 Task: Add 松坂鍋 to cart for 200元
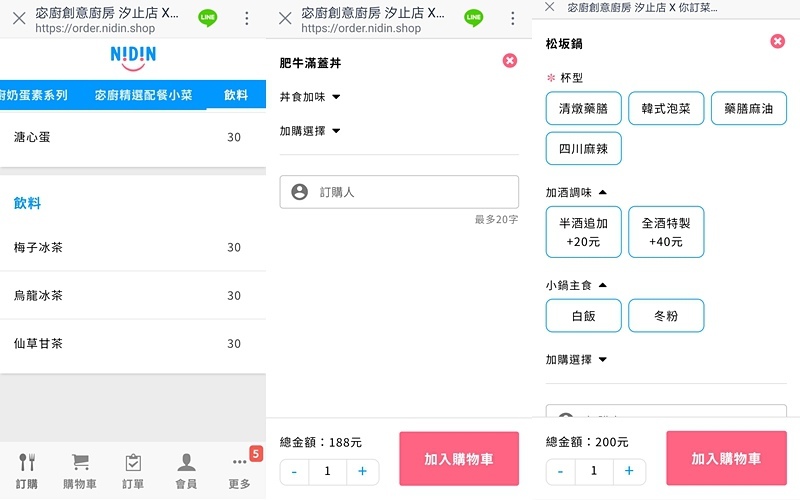point(725,459)
